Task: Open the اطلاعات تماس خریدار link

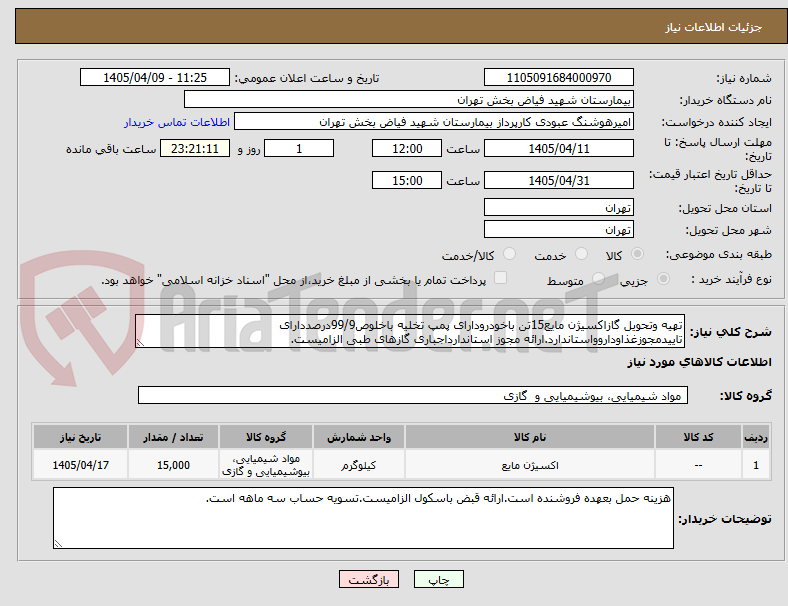Action: [x=177, y=122]
